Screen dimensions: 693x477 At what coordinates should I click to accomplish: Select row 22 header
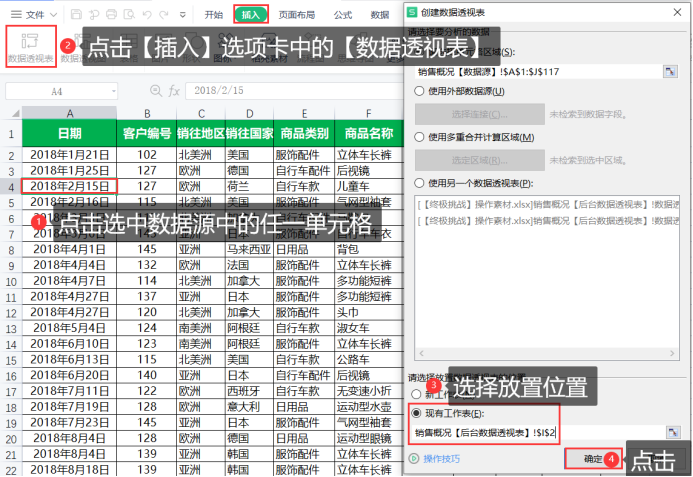pyautogui.click(x=11, y=470)
